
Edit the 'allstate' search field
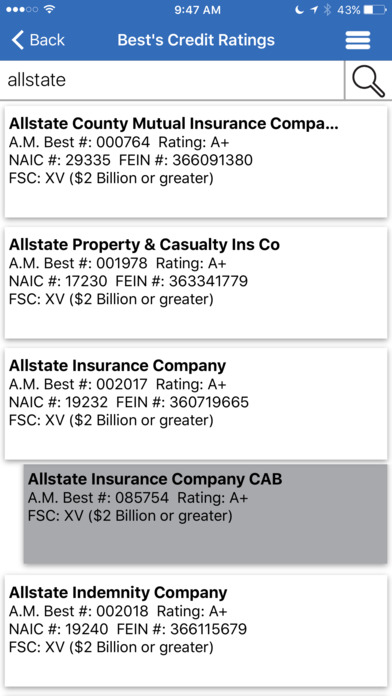coord(172,80)
